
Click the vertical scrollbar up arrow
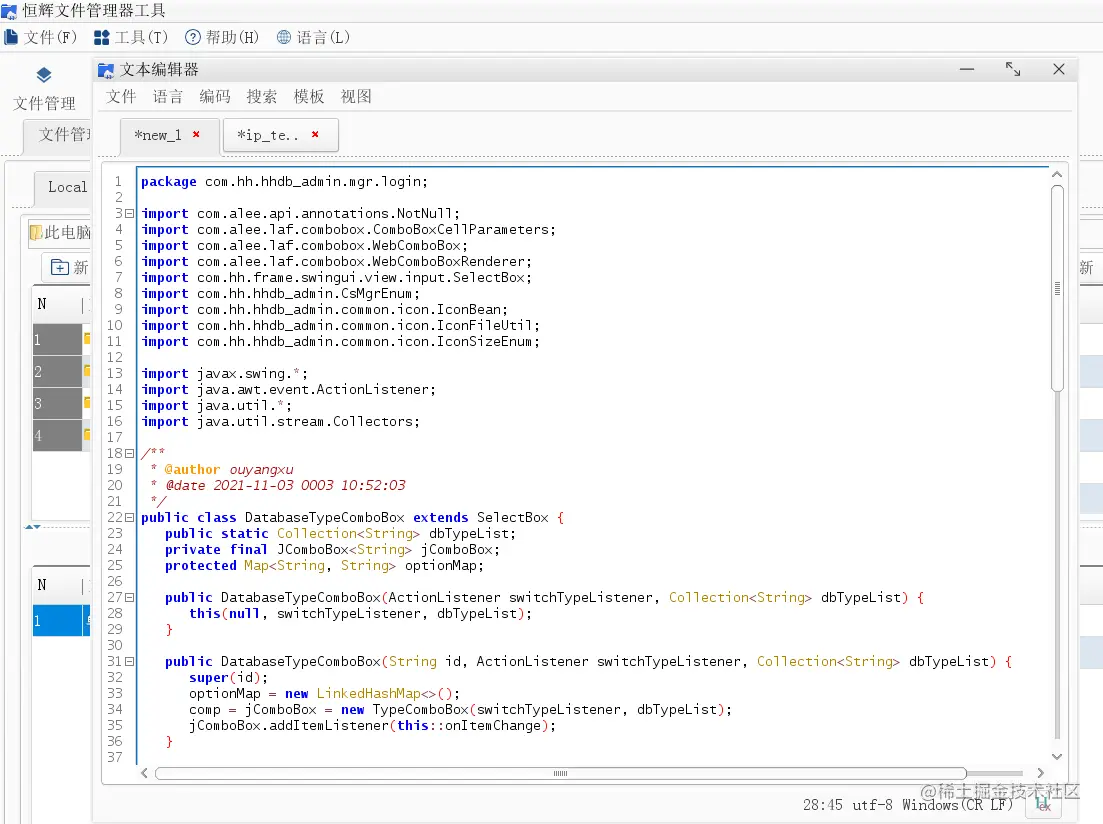1057,175
